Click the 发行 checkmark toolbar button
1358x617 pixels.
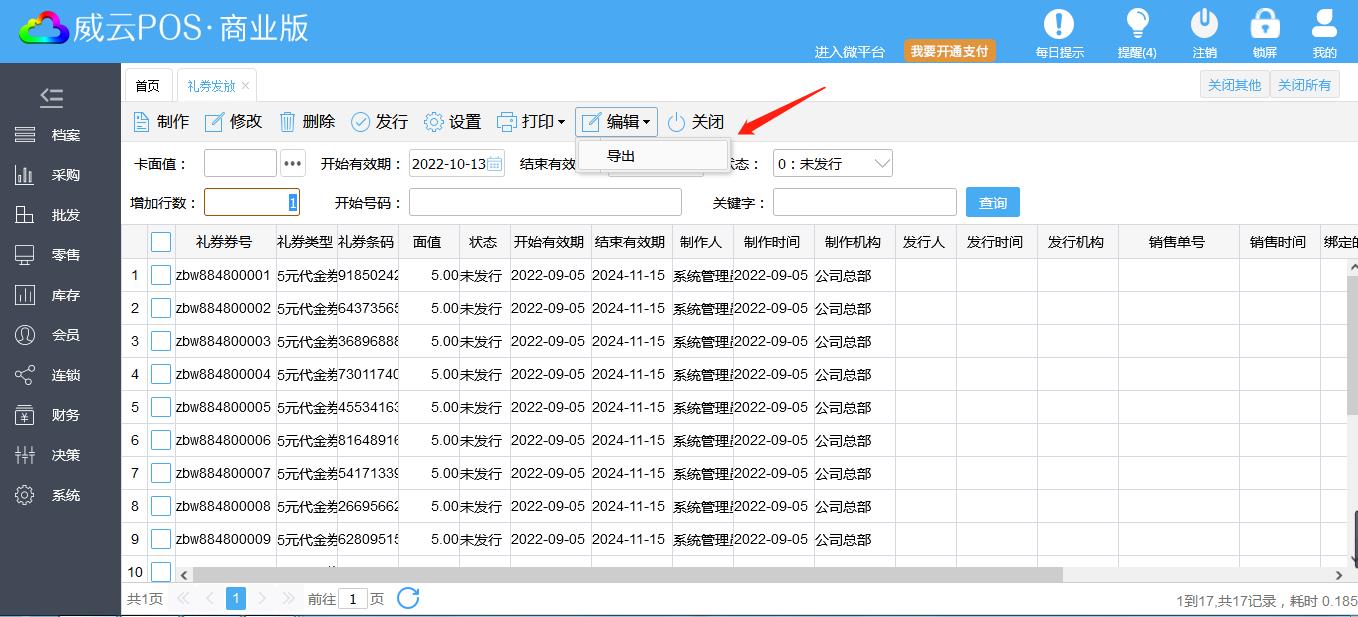pyautogui.click(x=361, y=122)
